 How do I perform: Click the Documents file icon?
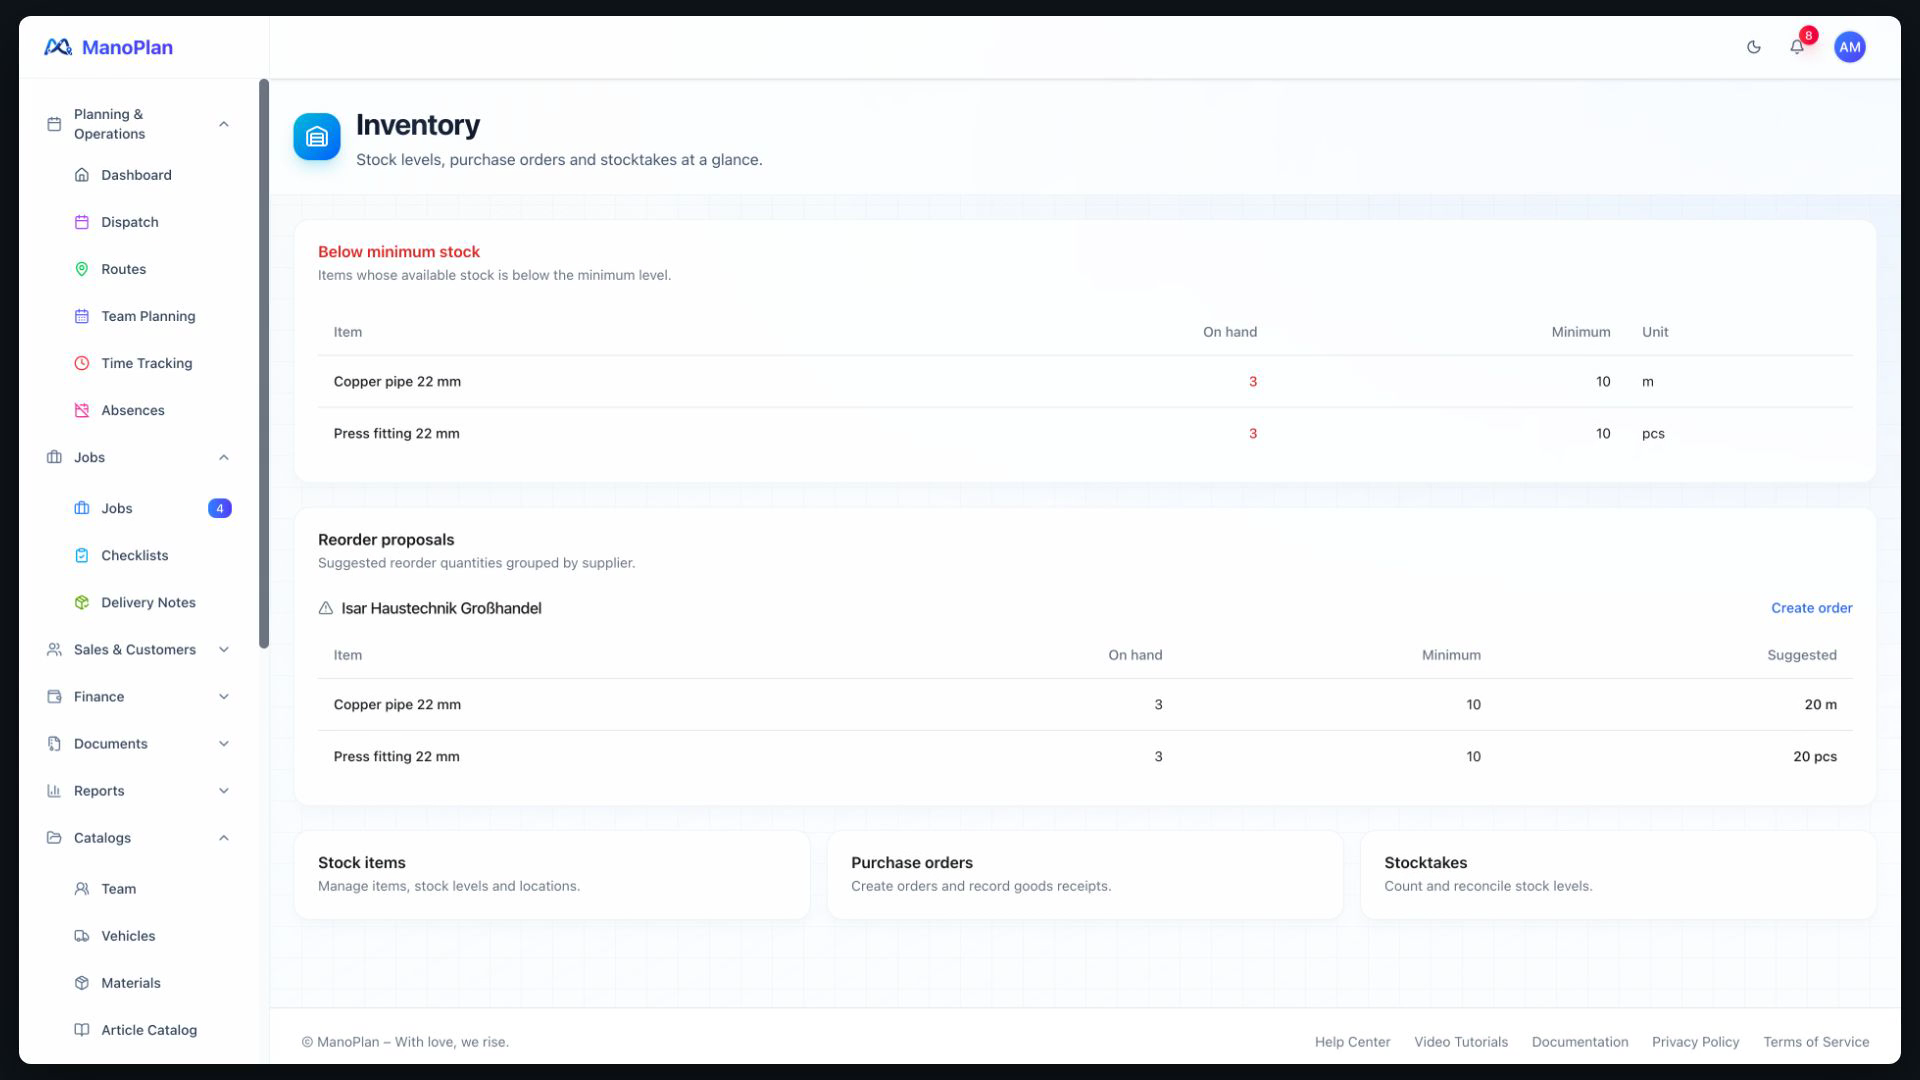pos(54,743)
